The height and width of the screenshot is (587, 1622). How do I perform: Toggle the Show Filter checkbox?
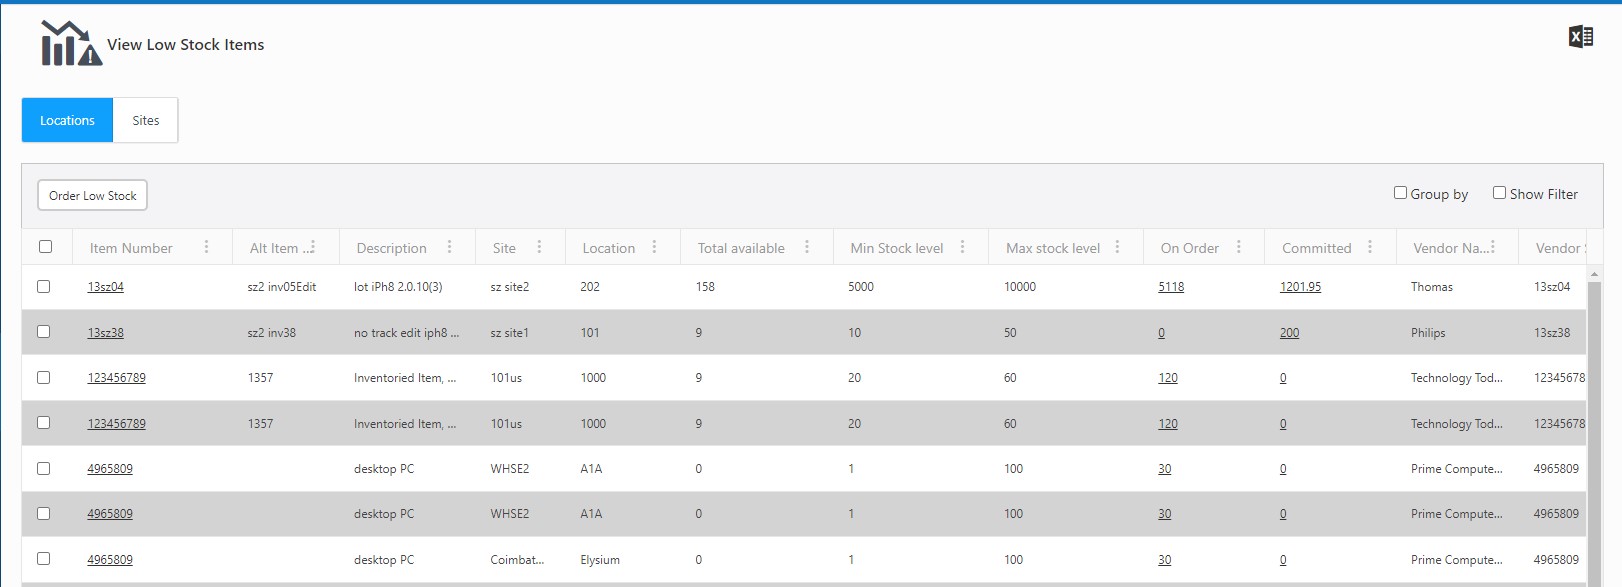click(1499, 193)
